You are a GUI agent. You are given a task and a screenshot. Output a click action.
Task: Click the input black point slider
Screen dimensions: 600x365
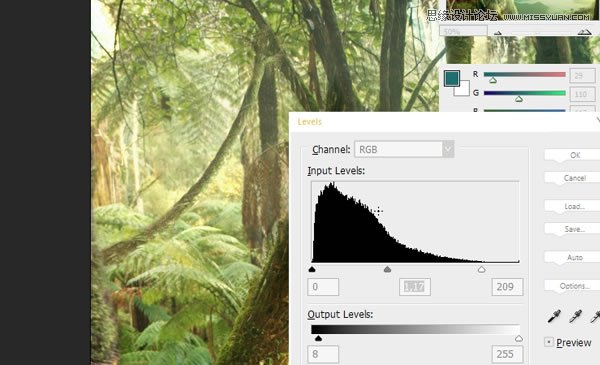312,269
